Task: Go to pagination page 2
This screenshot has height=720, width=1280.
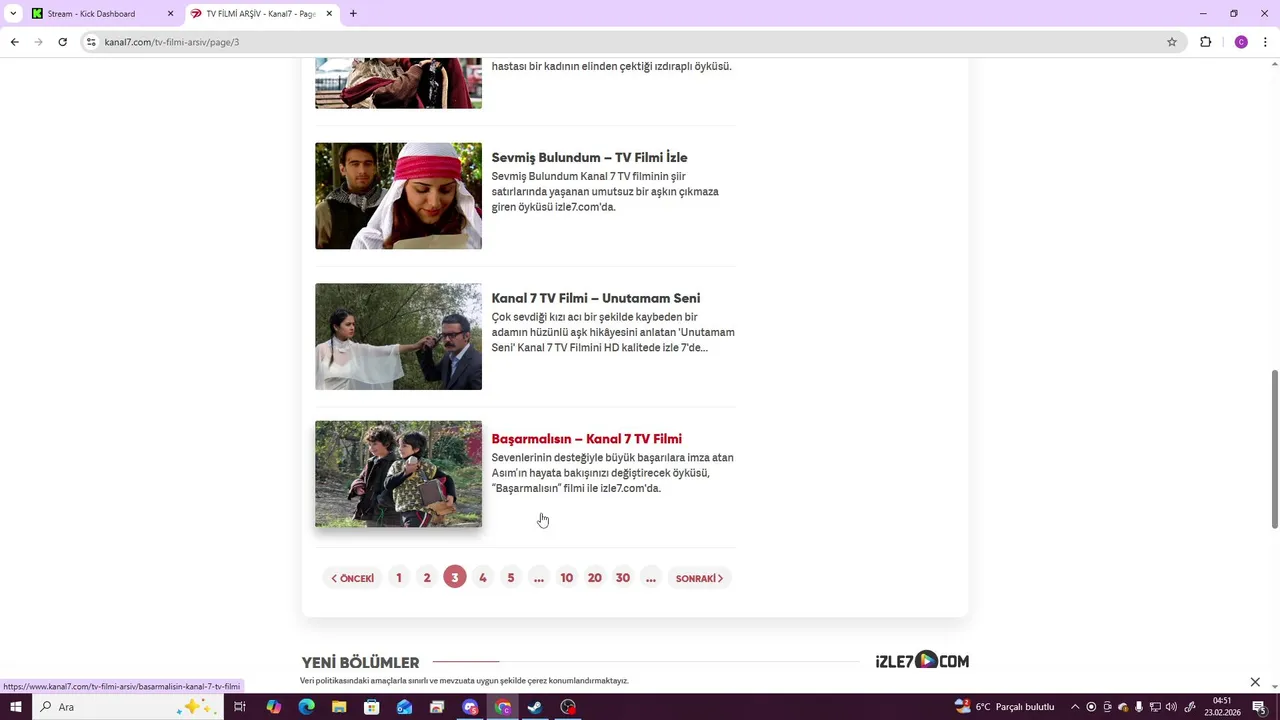Action: [x=427, y=578]
